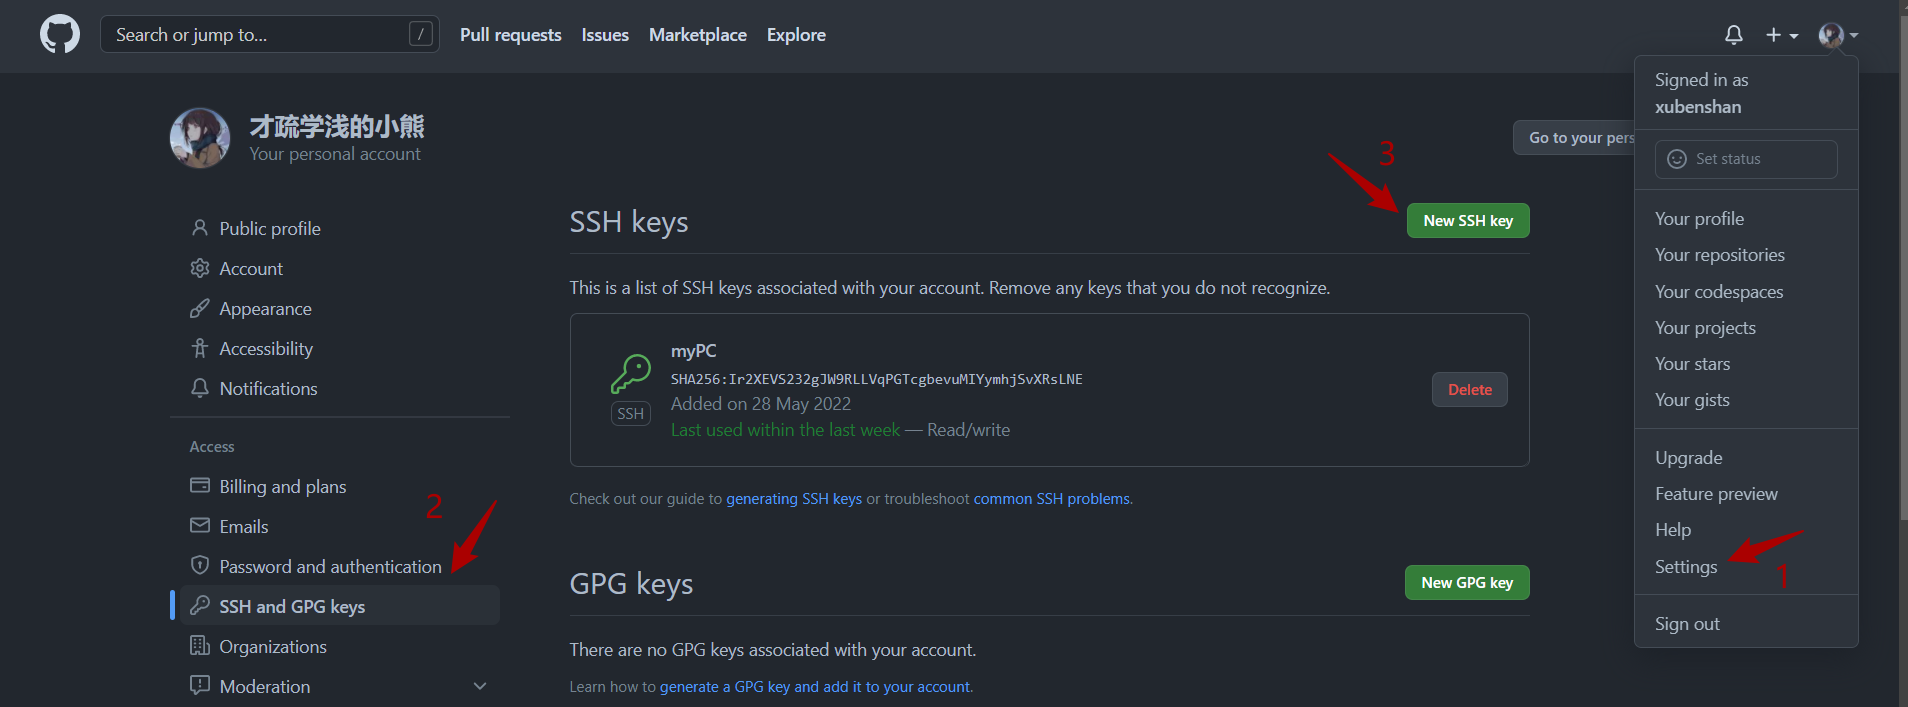The image size is (1908, 707).
Task: Focus the Search or jump to field
Action: pyautogui.click(x=270, y=35)
